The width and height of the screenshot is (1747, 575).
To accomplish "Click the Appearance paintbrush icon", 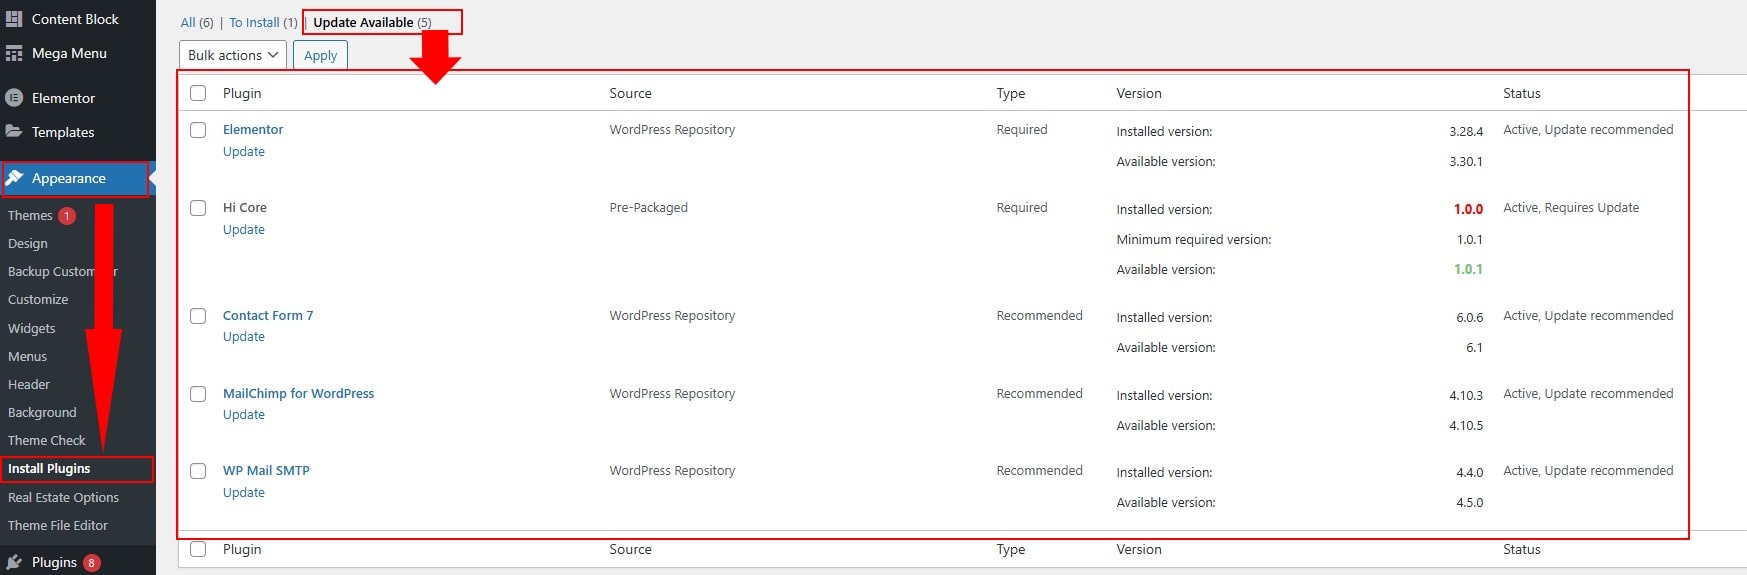I will pyautogui.click(x=14, y=178).
